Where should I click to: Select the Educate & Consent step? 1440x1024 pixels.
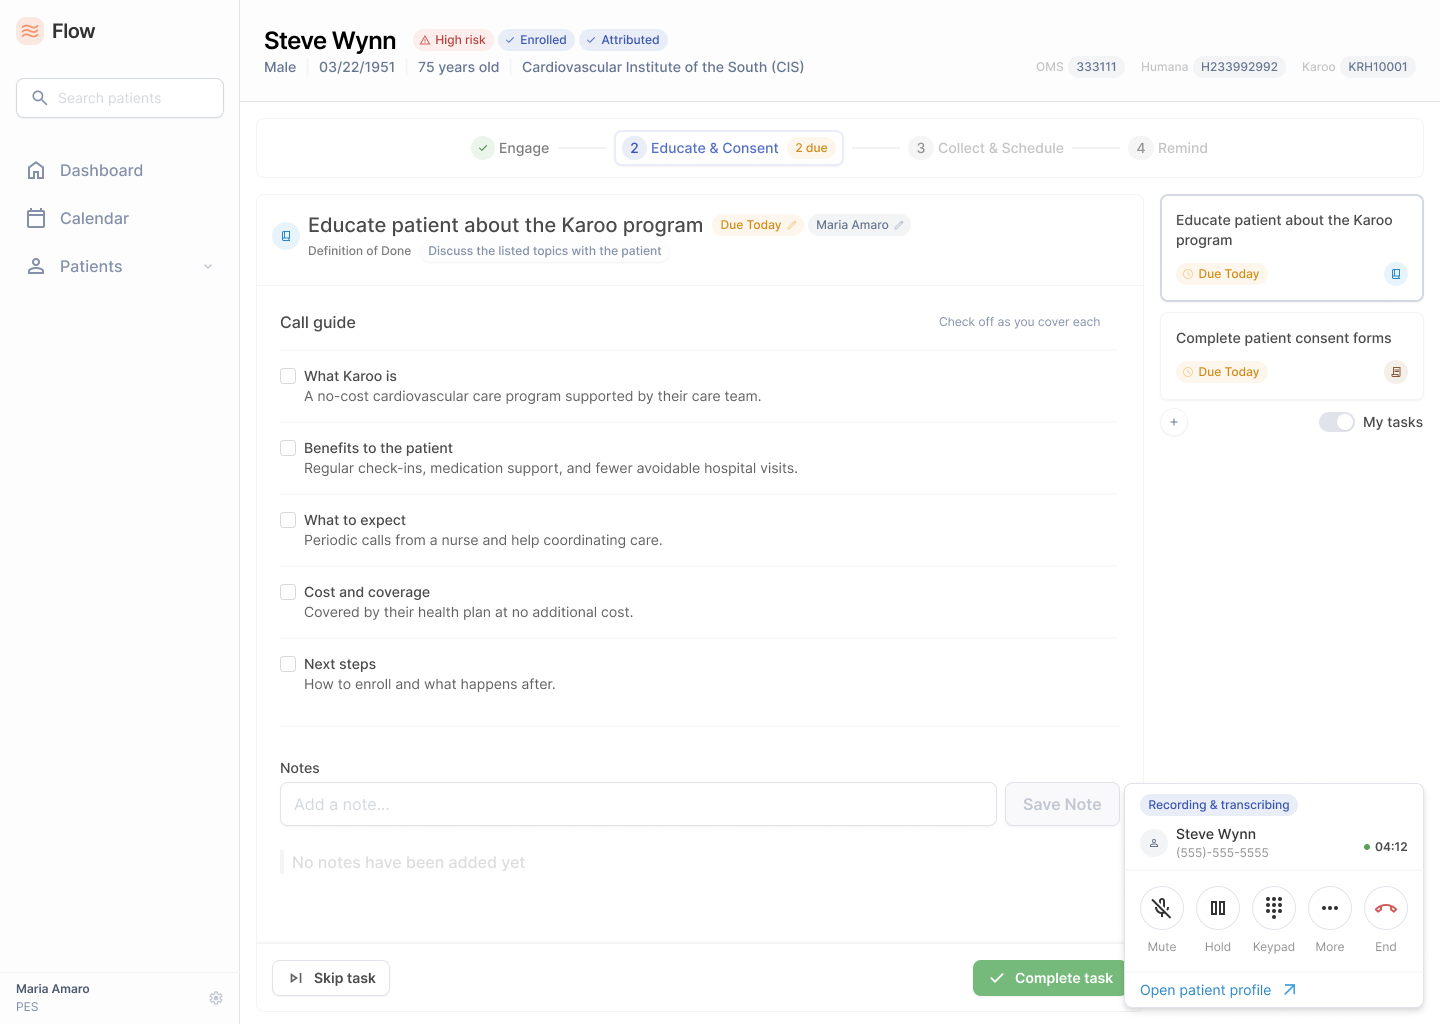pyautogui.click(x=729, y=148)
